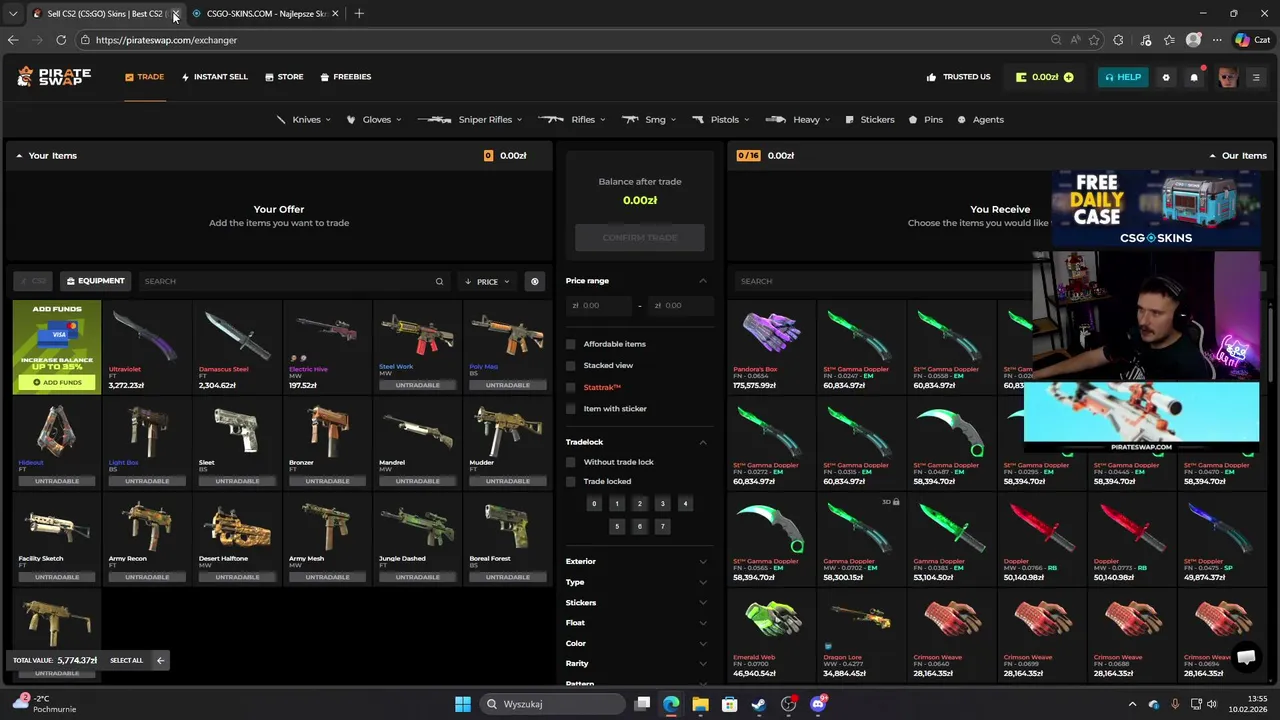Expand the Type filter section
This screenshot has height=720, width=1280.
coord(639,582)
